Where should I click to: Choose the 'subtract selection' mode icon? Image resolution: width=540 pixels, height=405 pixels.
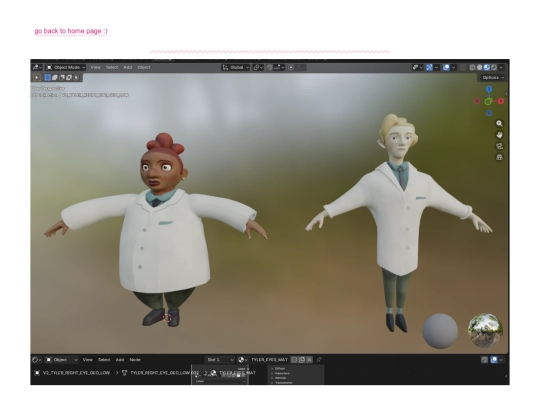pos(62,77)
